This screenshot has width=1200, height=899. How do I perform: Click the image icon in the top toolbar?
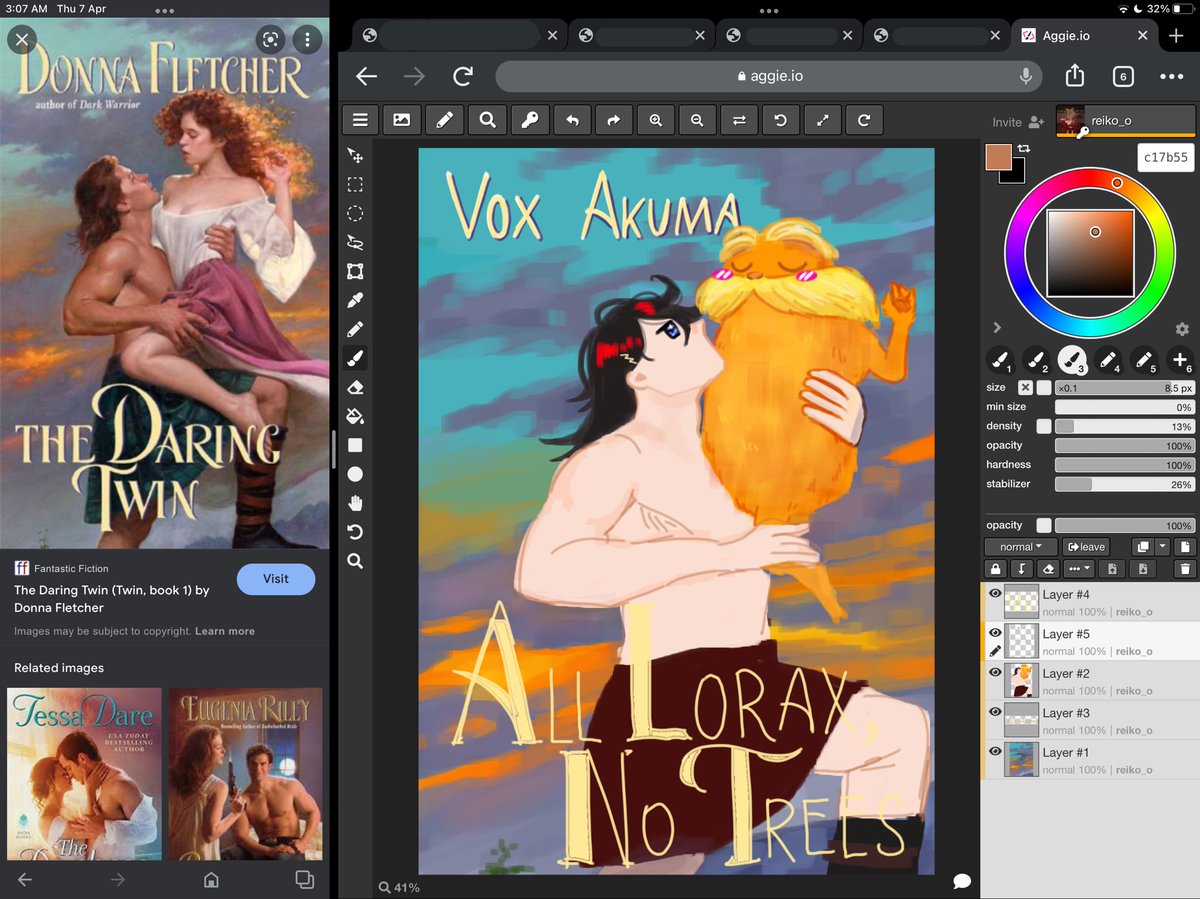(x=402, y=120)
